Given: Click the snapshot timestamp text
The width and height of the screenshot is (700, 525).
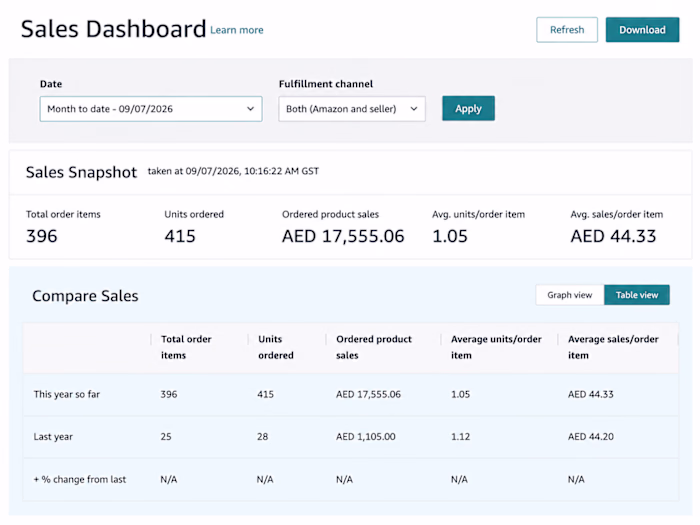Looking at the screenshot, I should [x=233, y=171].
